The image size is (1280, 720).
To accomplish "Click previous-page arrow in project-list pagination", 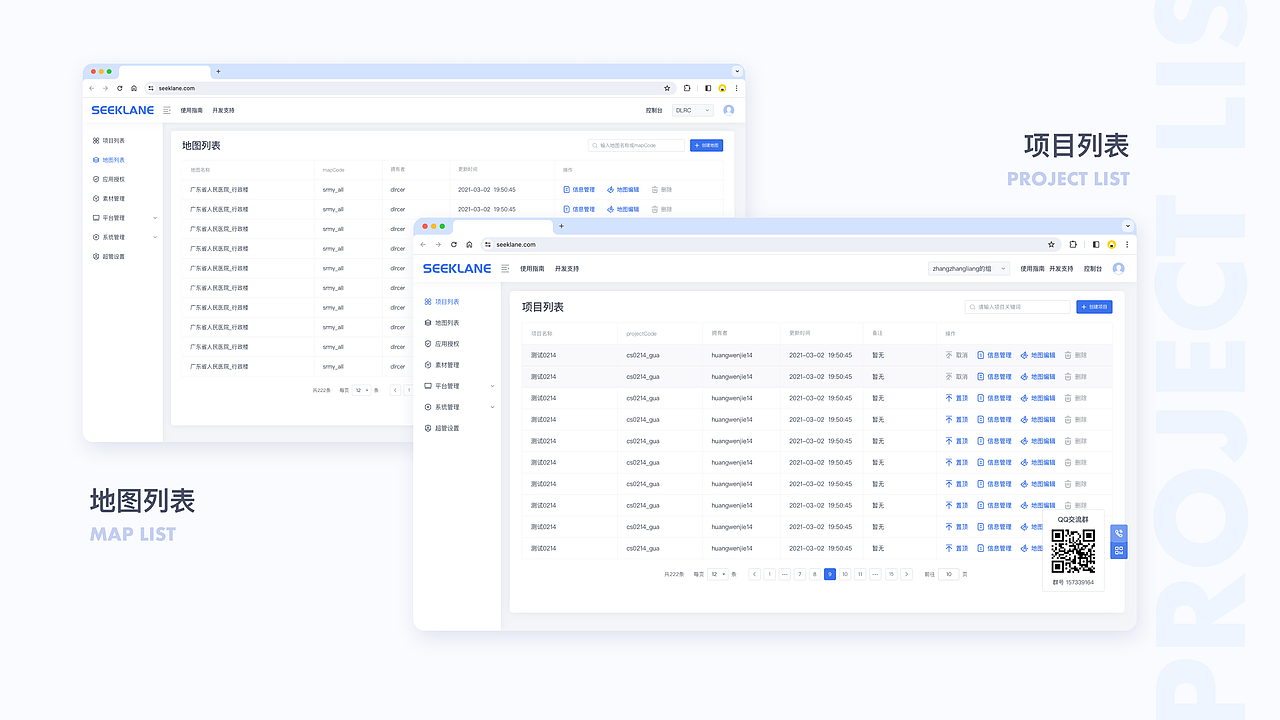I will pyautogui.click(x=754, y=574).
